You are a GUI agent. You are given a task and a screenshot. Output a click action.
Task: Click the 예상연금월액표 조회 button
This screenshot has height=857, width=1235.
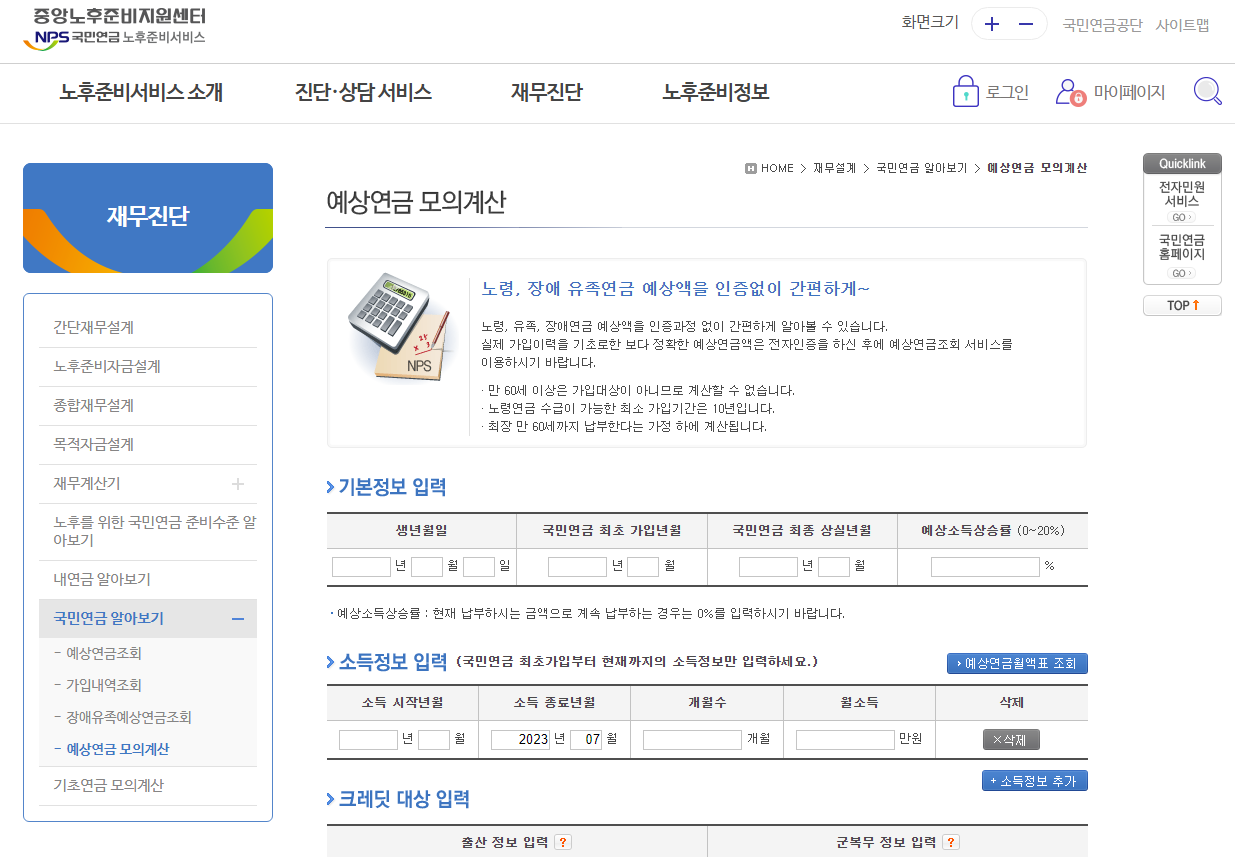pos(1017,663)
